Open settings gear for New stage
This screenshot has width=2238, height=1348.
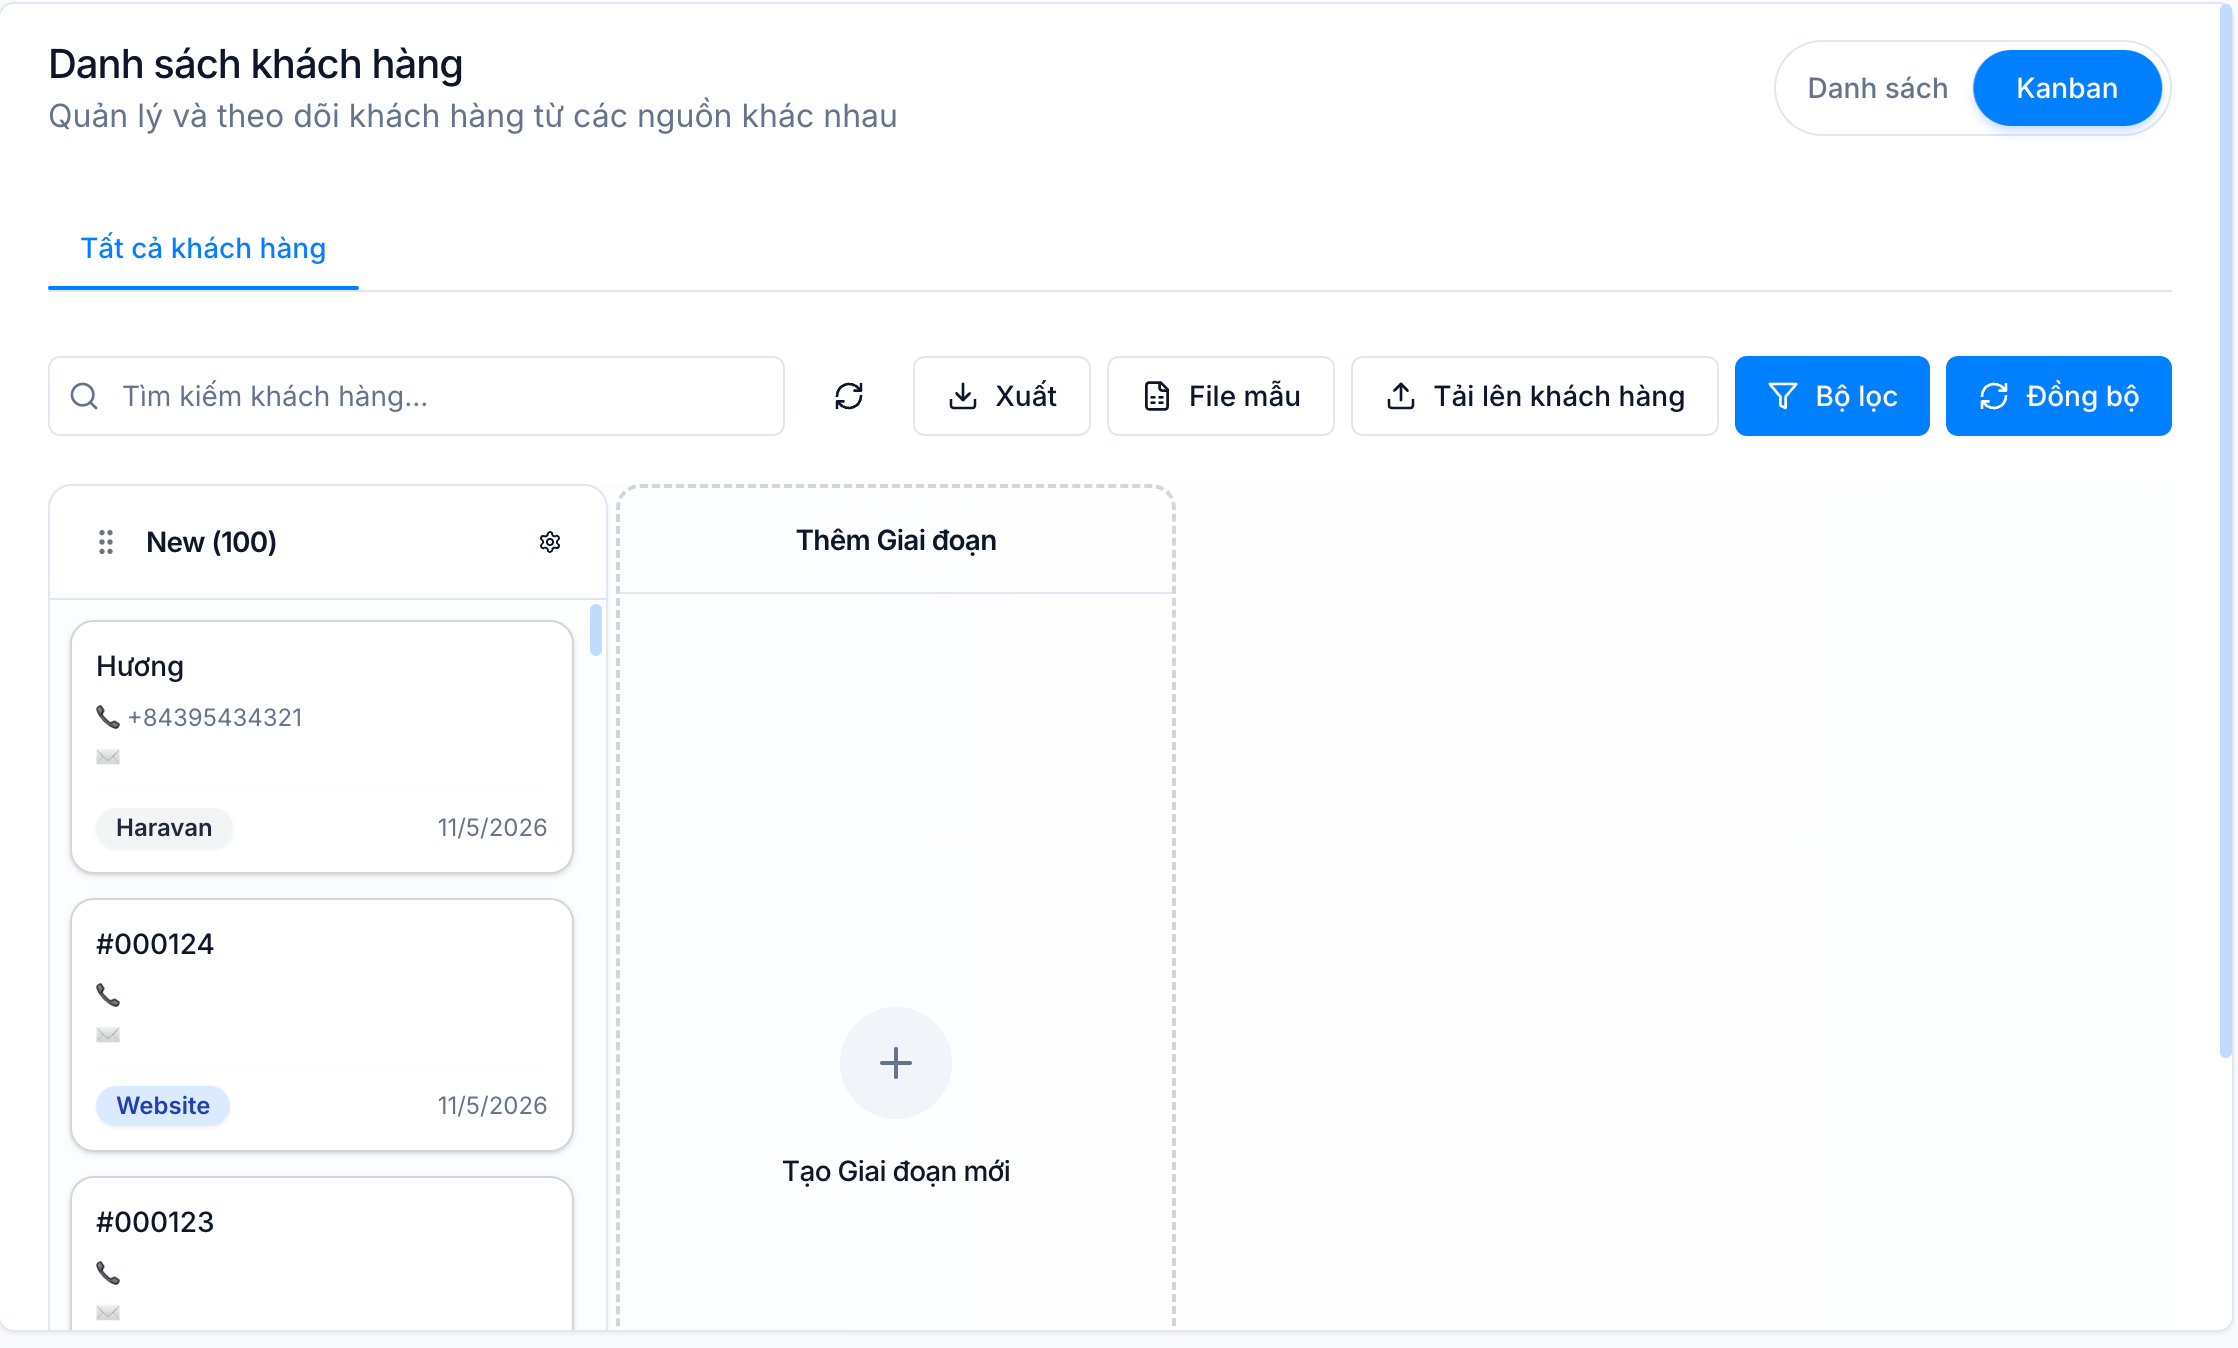coord(550,542)
